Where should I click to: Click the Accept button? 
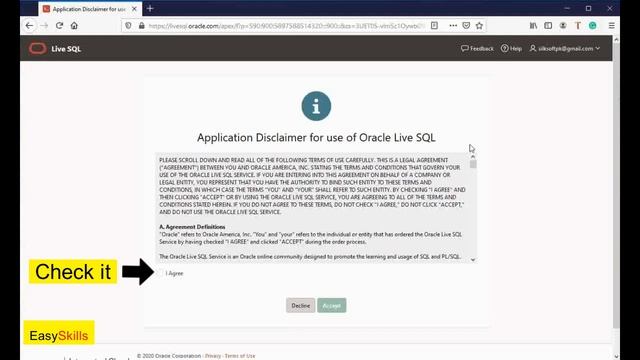pos(331,305)
